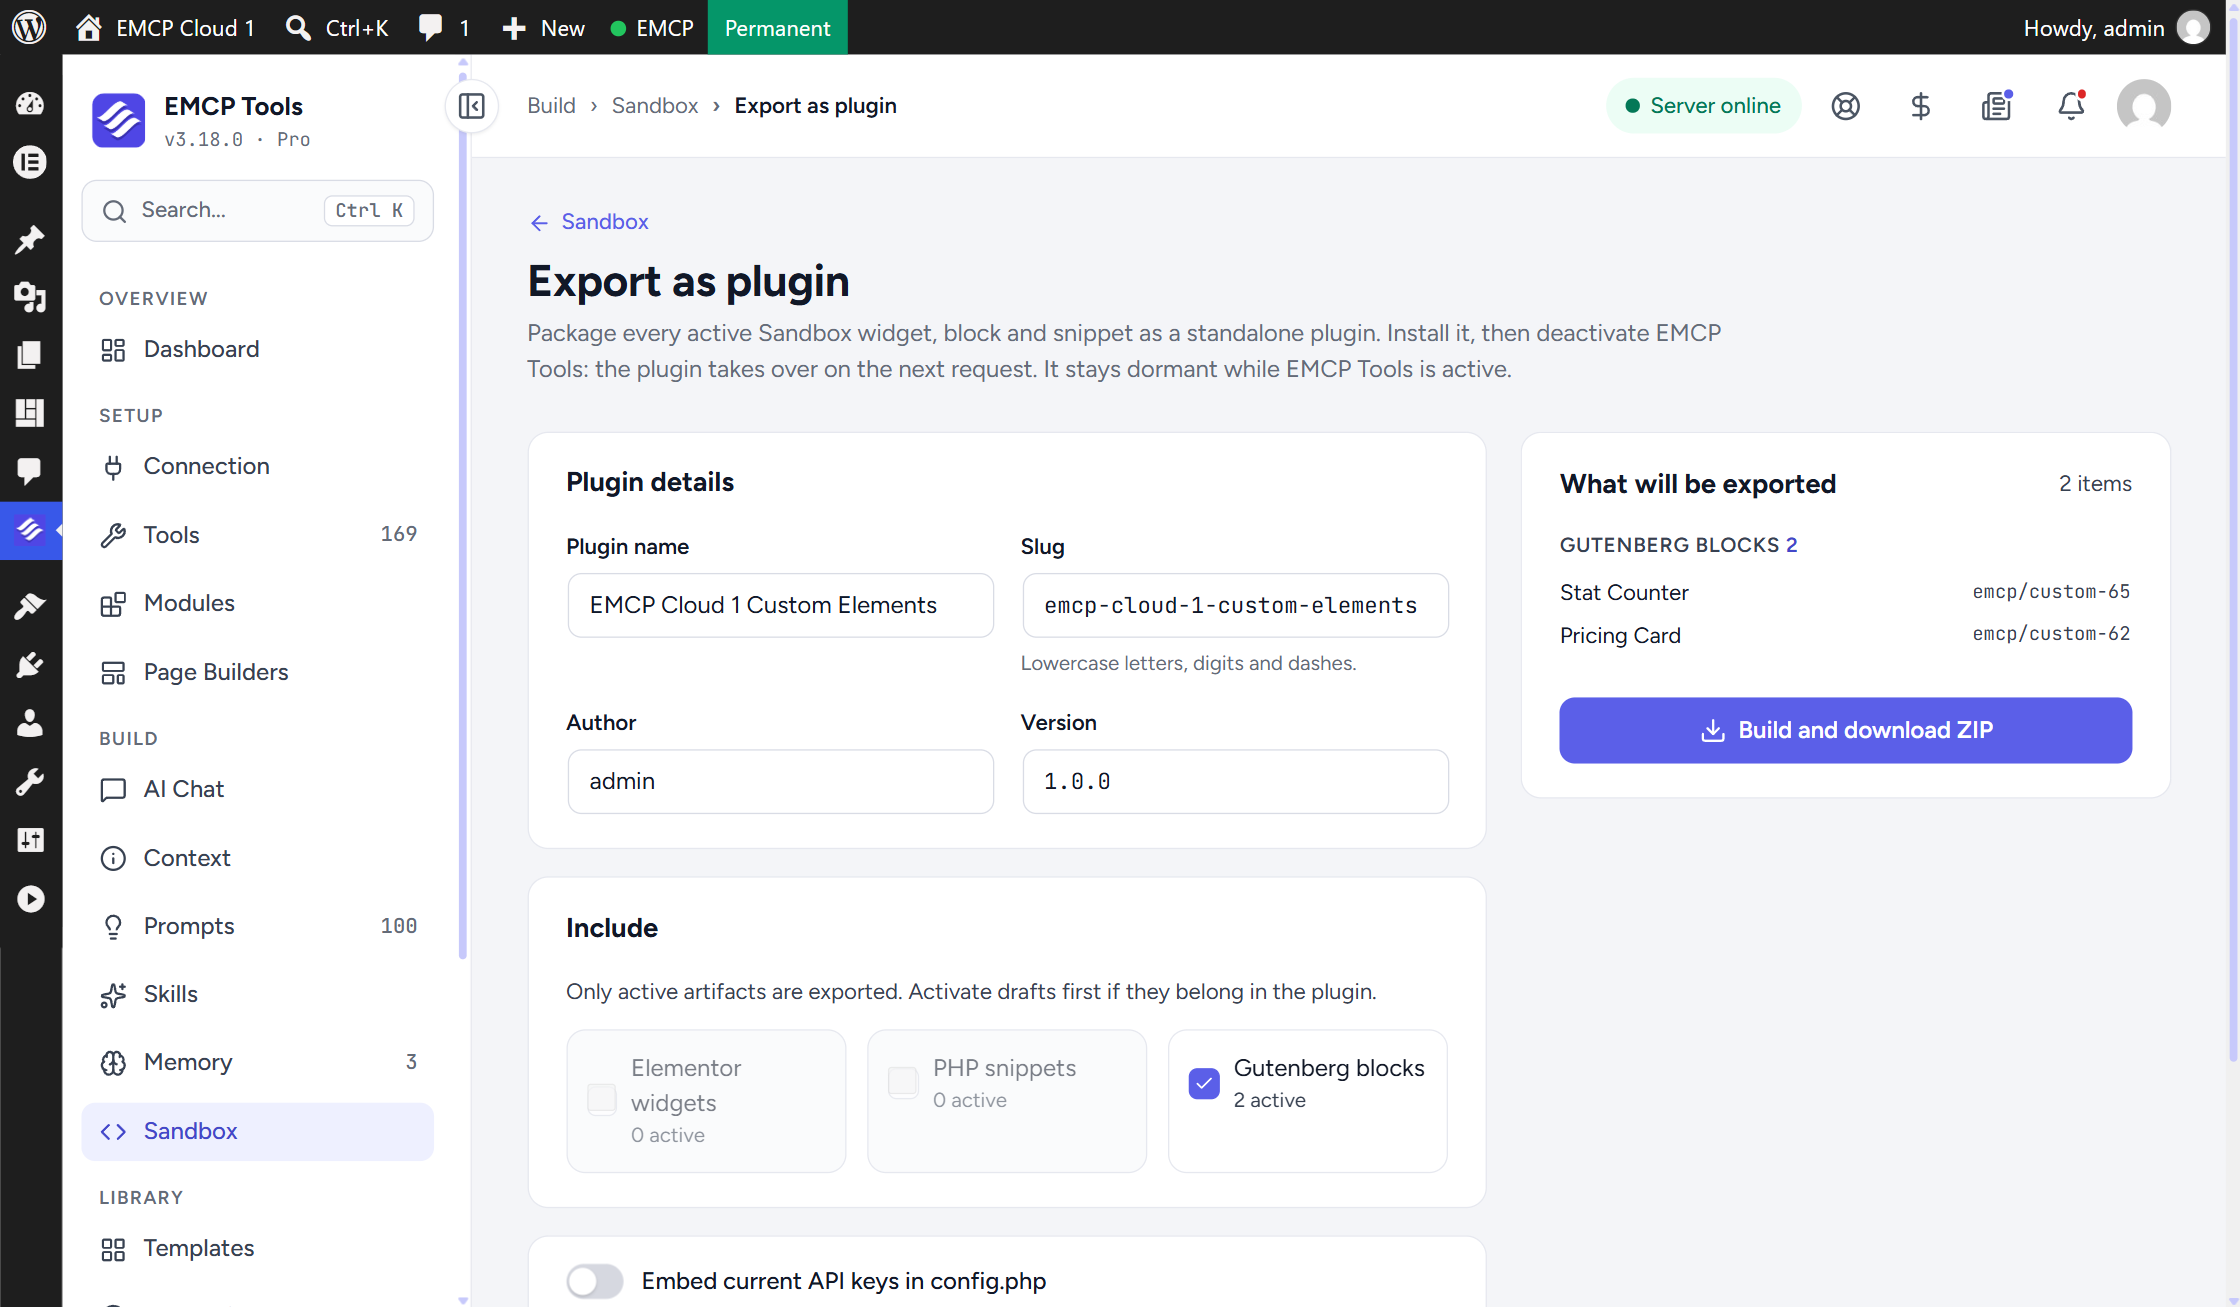Open Comments icon in WP sidebar
Screen dimensions: 2240x1307
(x=30, y=470)
